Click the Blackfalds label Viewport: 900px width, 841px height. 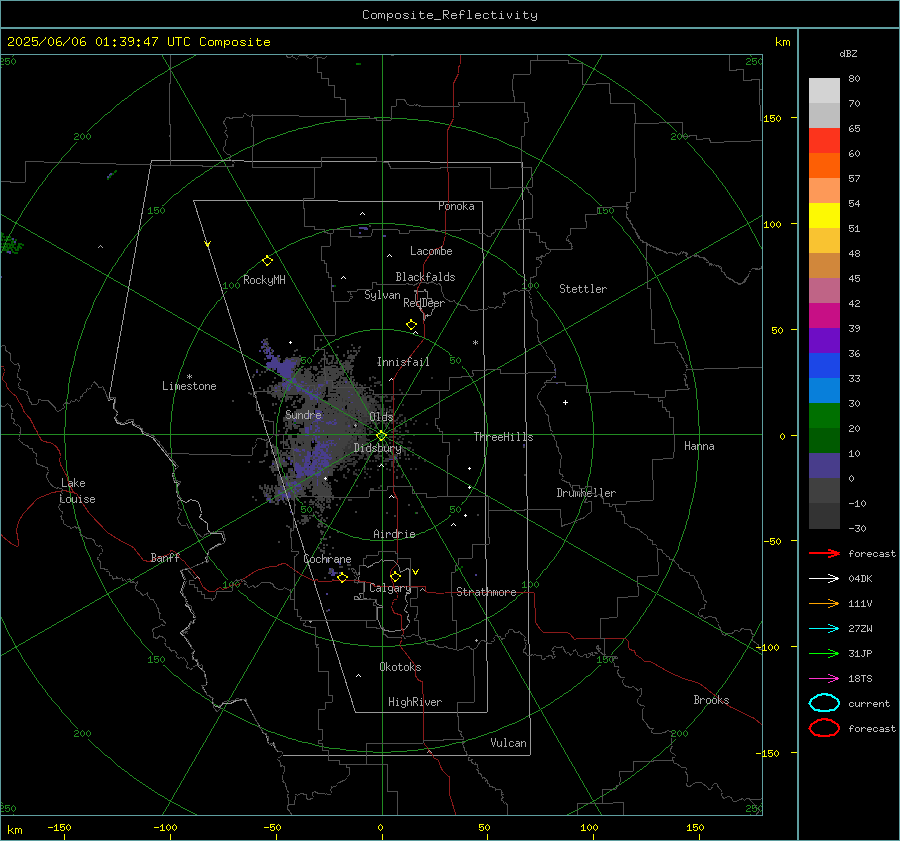click(x=425, y=277)
